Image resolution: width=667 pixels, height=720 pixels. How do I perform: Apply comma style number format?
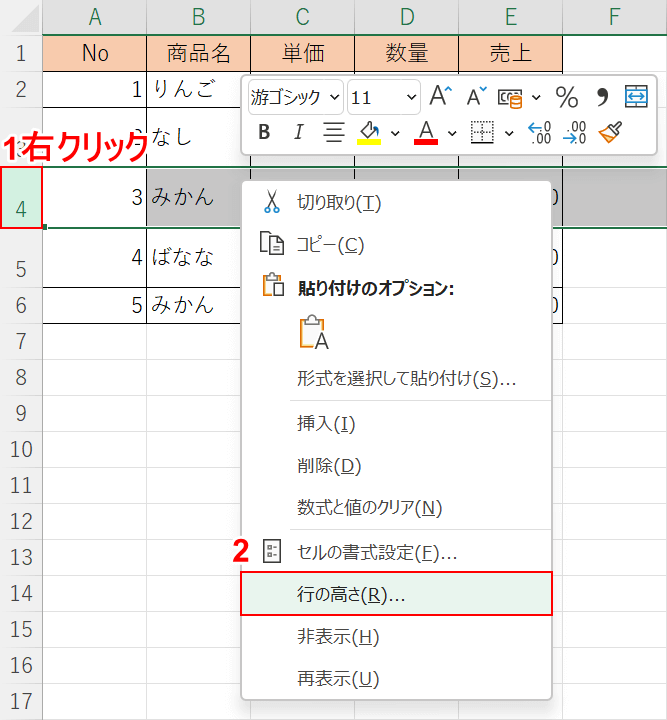(602, 97)
